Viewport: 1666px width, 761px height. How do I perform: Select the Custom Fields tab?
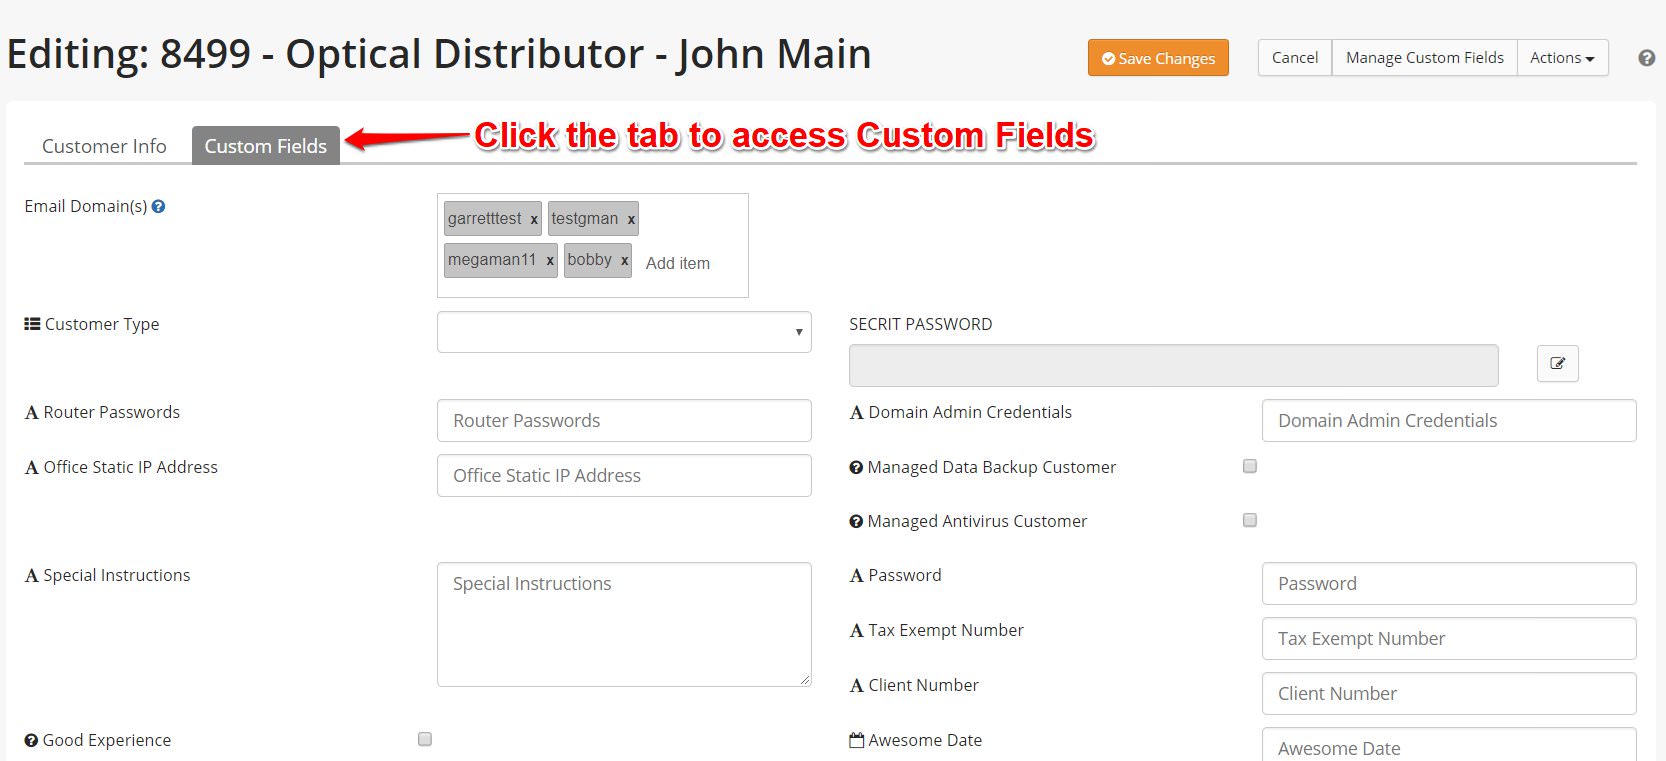click(x=266, y=146)
